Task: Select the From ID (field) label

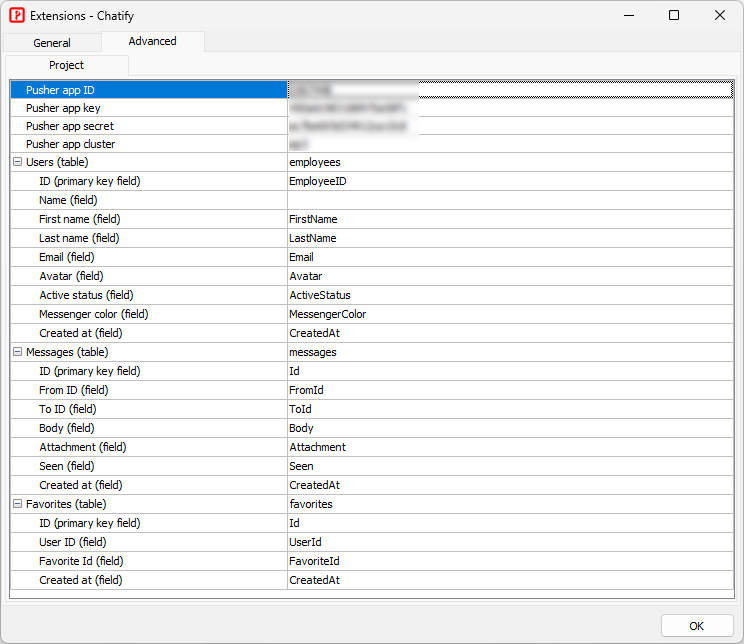Action: click(74, 390)
